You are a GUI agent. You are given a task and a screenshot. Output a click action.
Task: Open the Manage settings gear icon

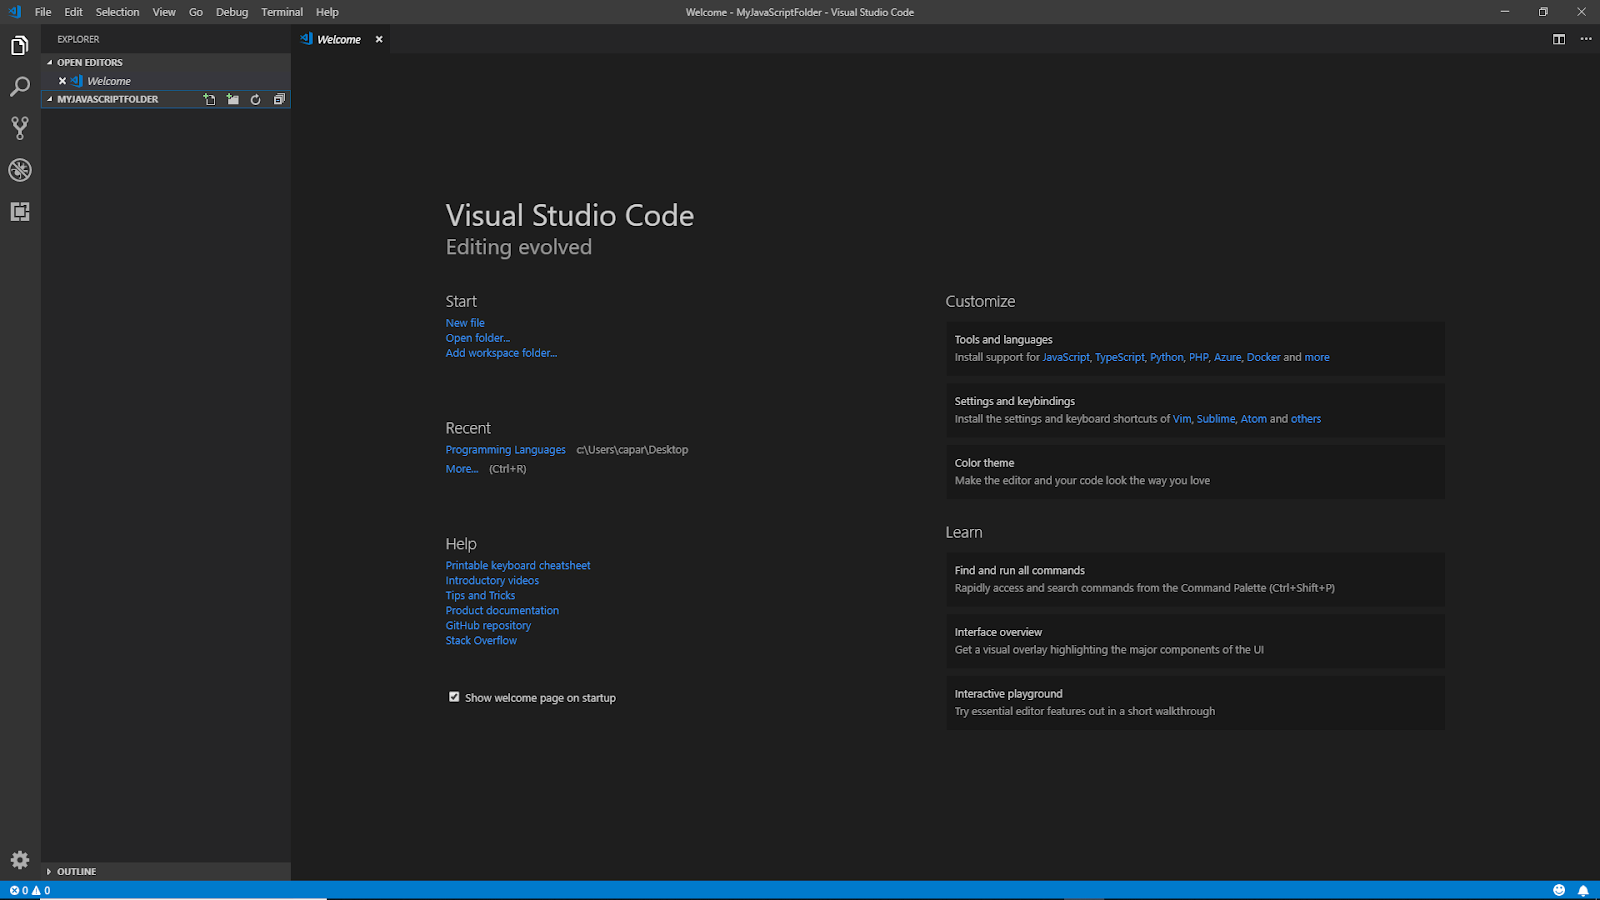click(20, 860)
